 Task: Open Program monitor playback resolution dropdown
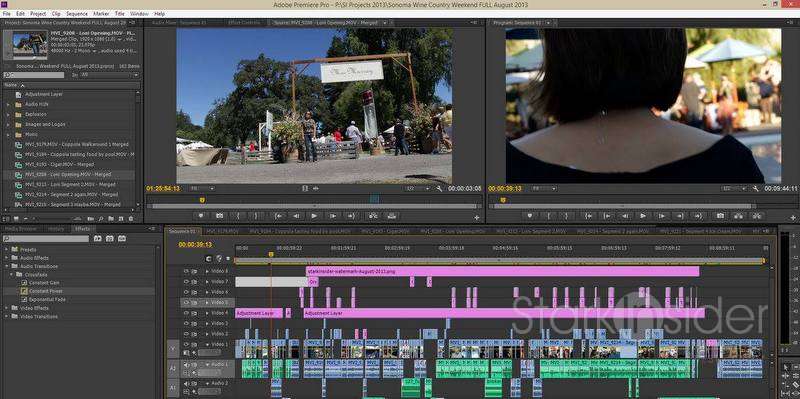point(733,188)
